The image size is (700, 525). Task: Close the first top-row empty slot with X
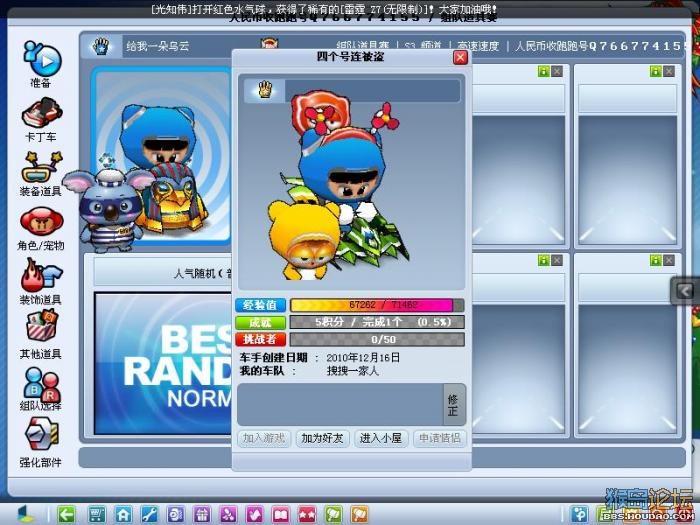tap(557, 71)
